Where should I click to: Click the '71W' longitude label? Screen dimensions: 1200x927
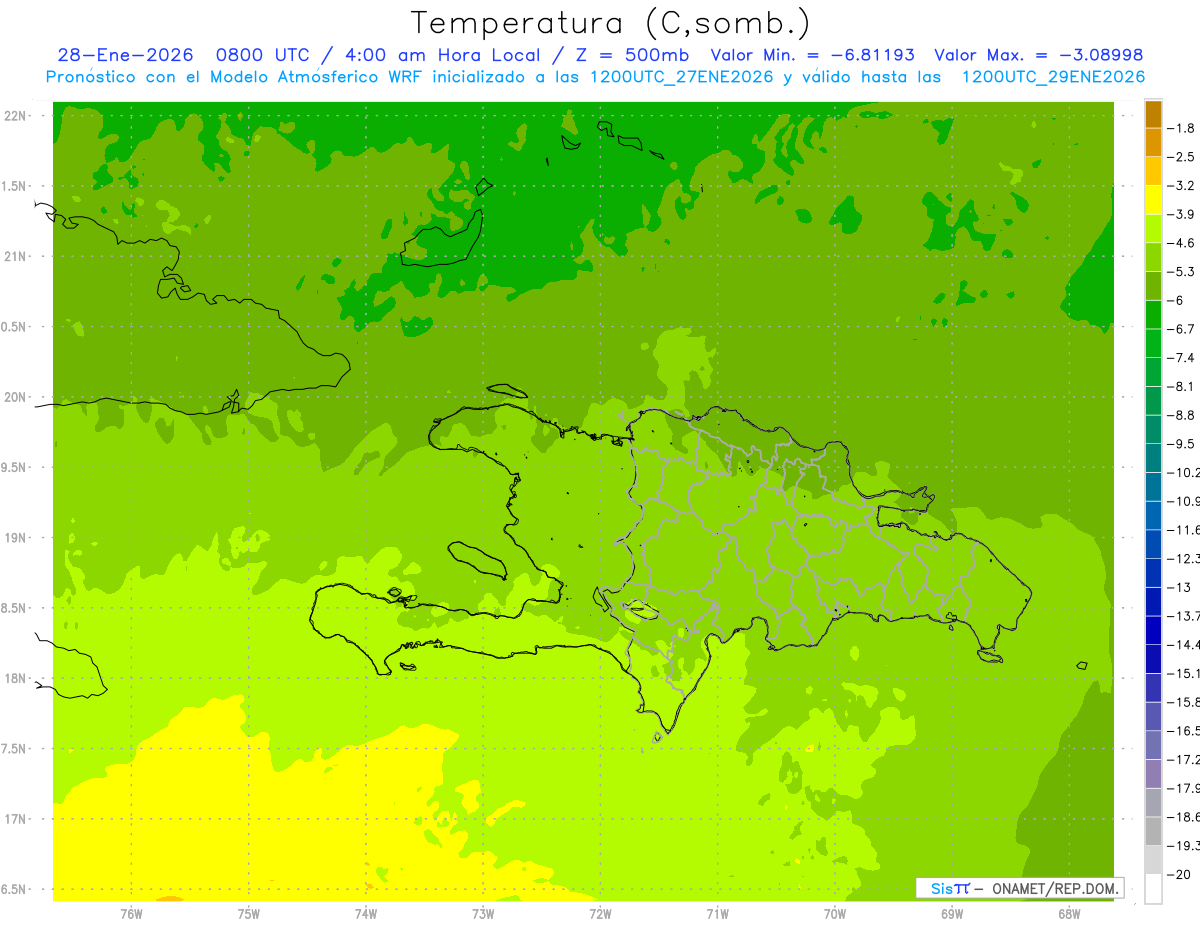pyautogui.click(x=717, y=914)
